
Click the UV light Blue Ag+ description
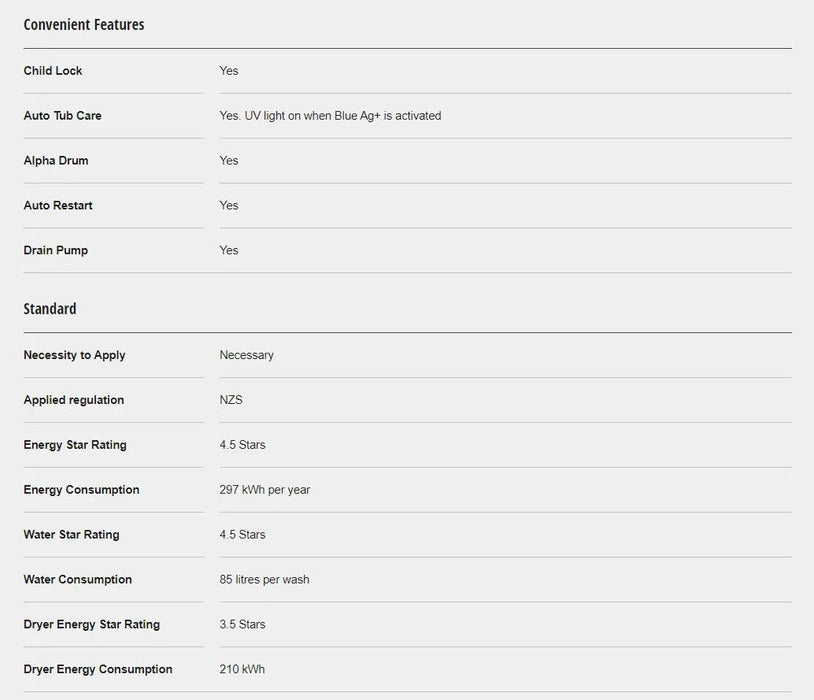point(330,116)
